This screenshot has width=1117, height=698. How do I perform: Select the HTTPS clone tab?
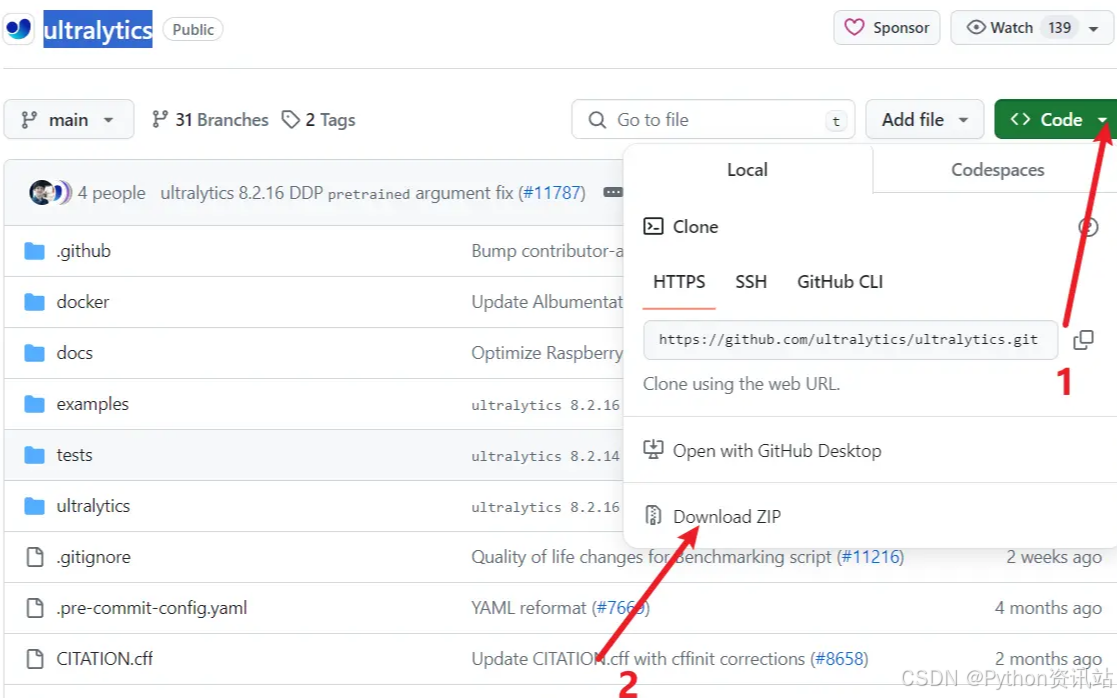(x=679, y=282)
